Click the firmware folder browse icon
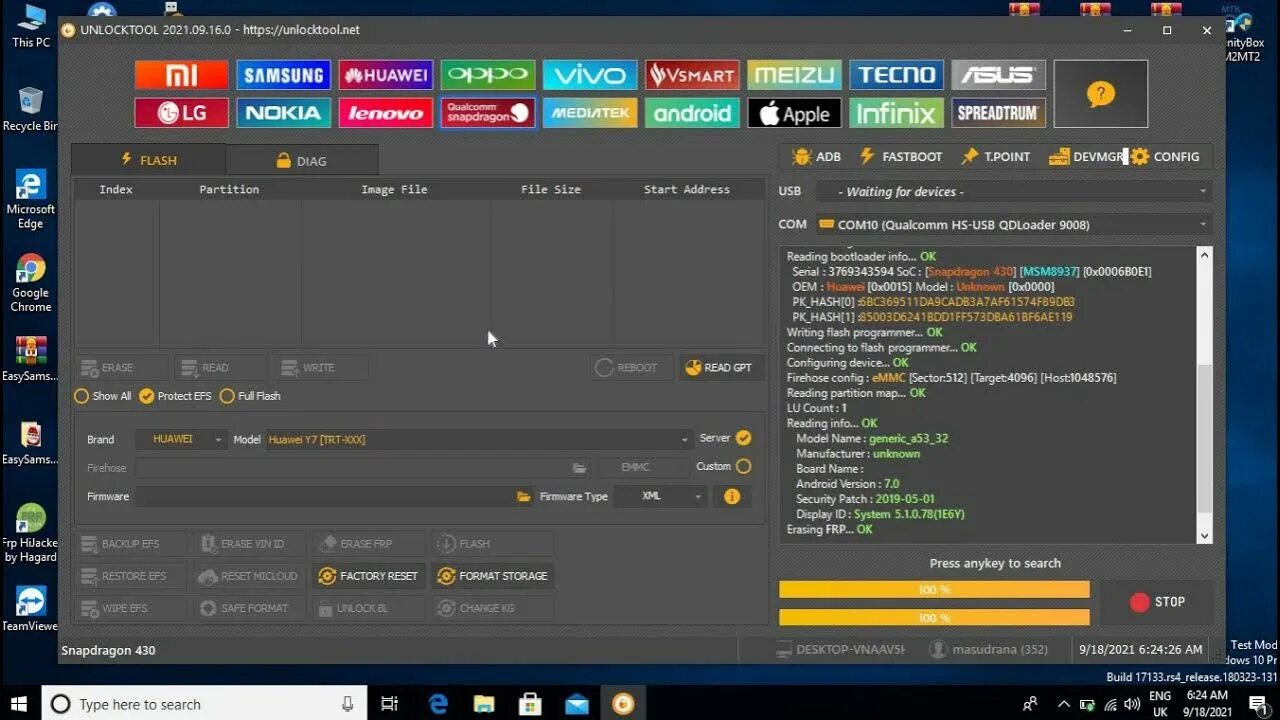Viewport: 1280px width, 720px height. pyautogui.click(x=523, y=497)
